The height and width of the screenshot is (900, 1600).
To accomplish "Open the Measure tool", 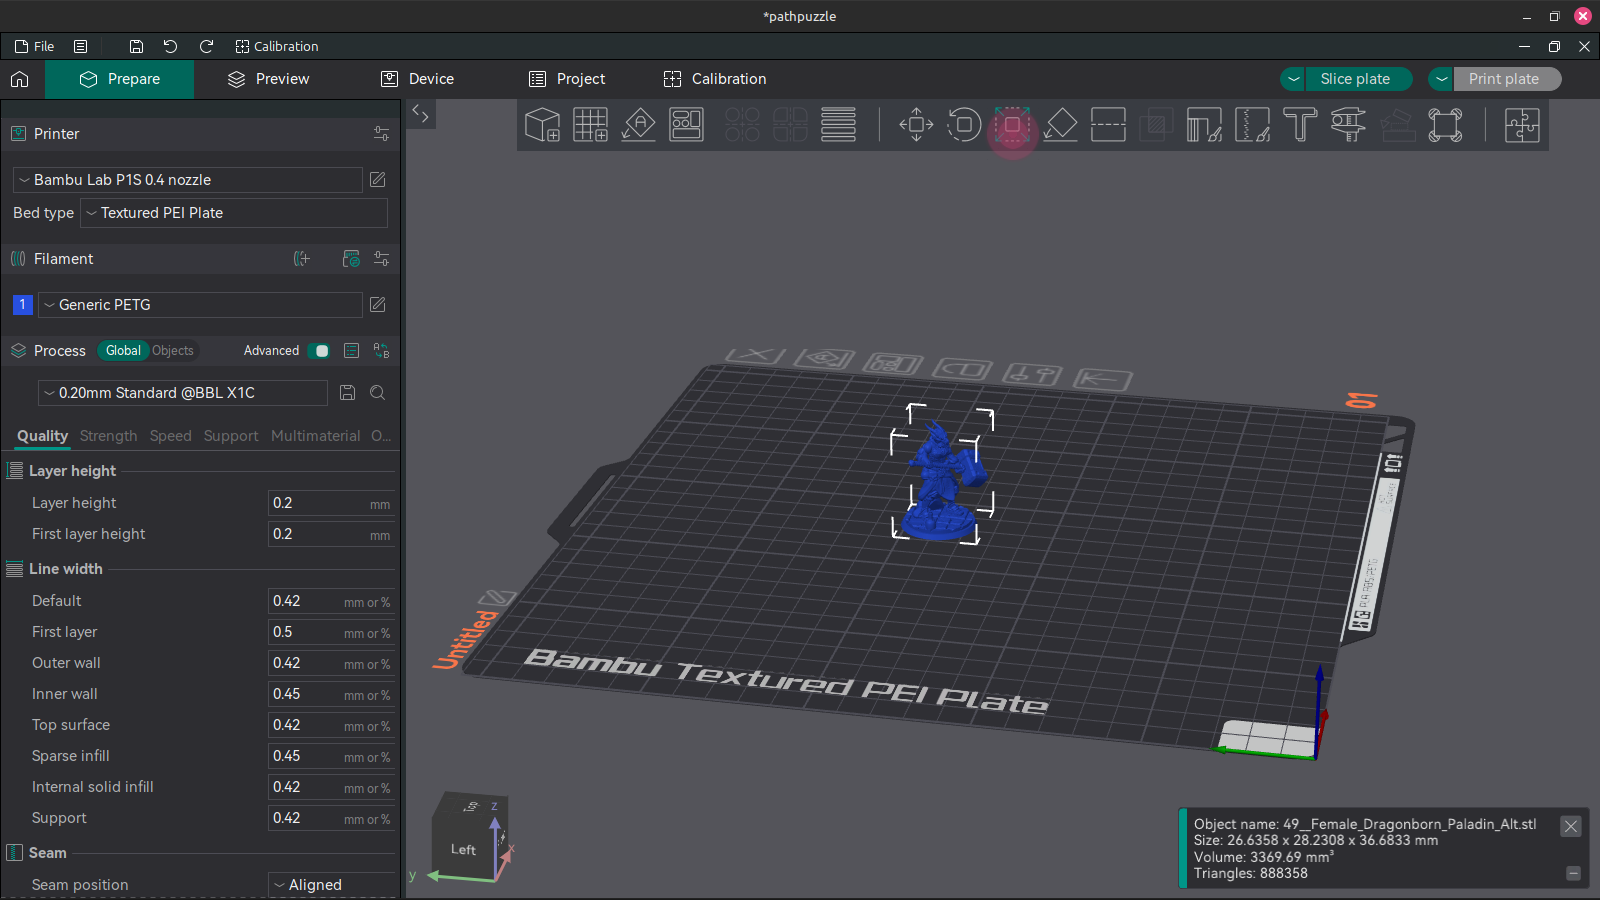I will 1348,125.
